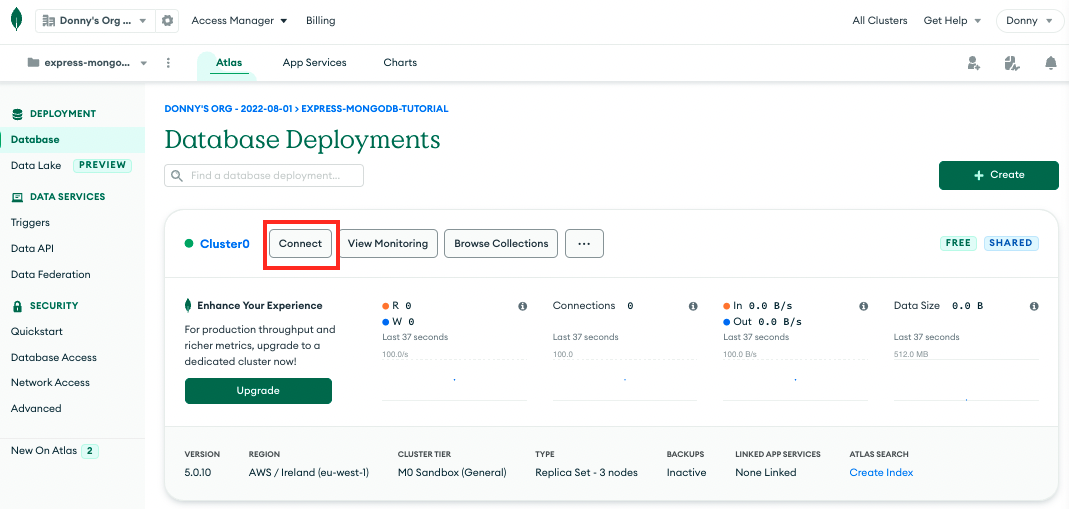Click the FREE badge
1069x509 pixels.
coord(958,243)
